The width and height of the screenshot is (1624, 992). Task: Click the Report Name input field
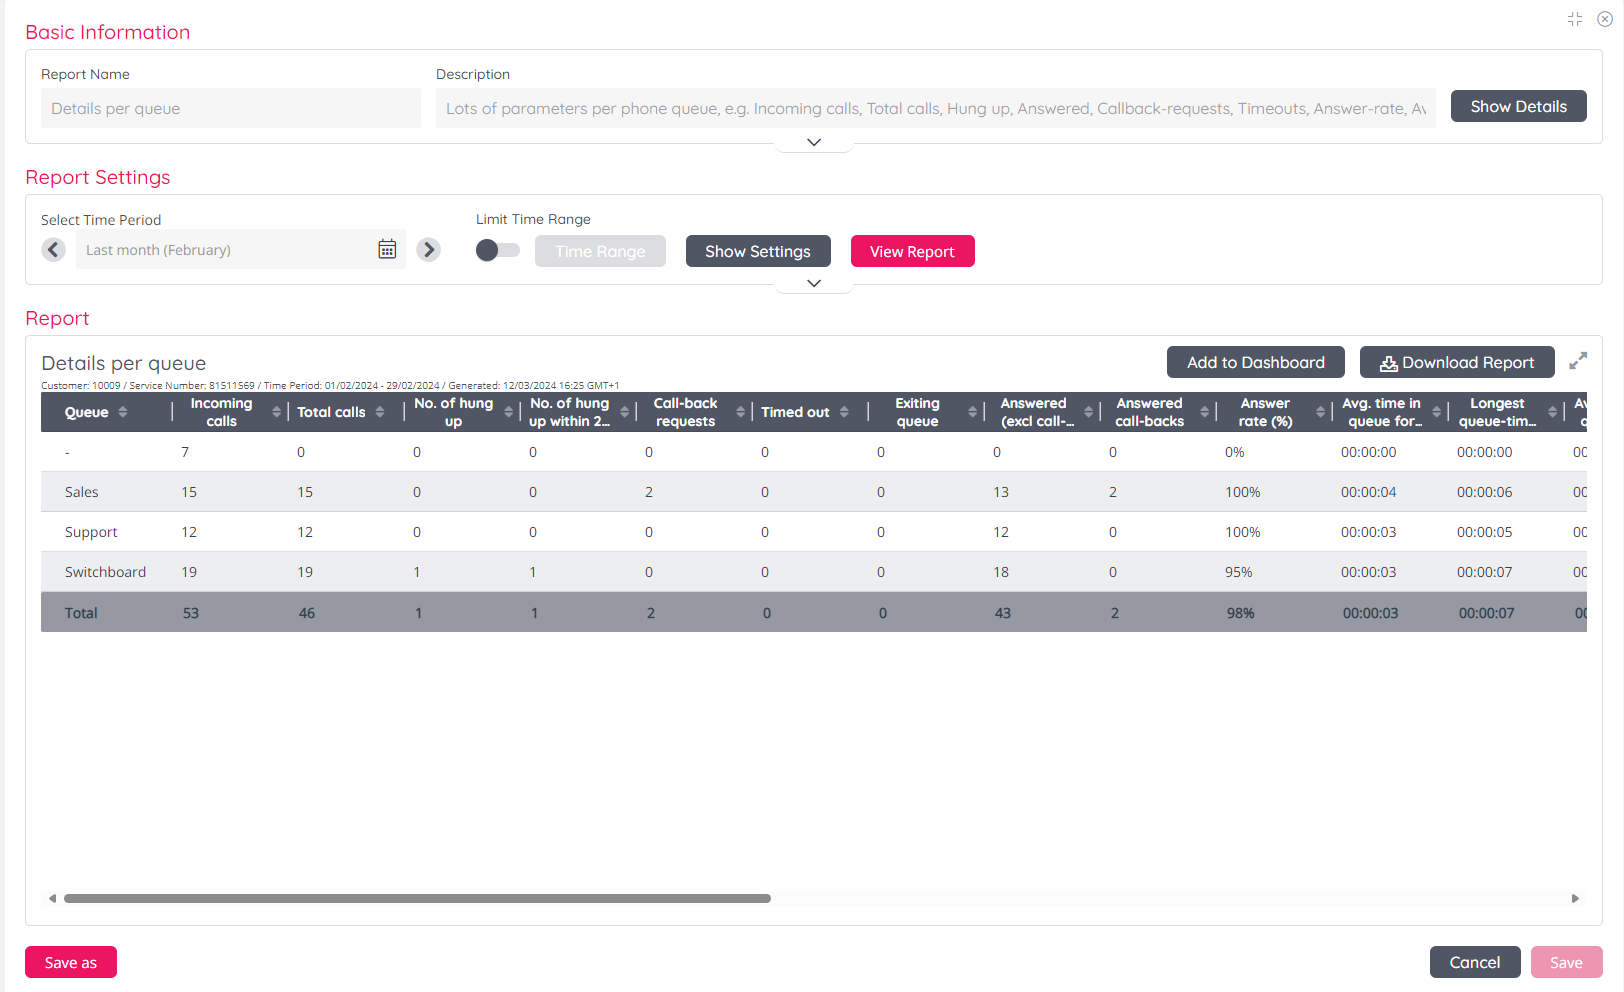click(230, 108)
